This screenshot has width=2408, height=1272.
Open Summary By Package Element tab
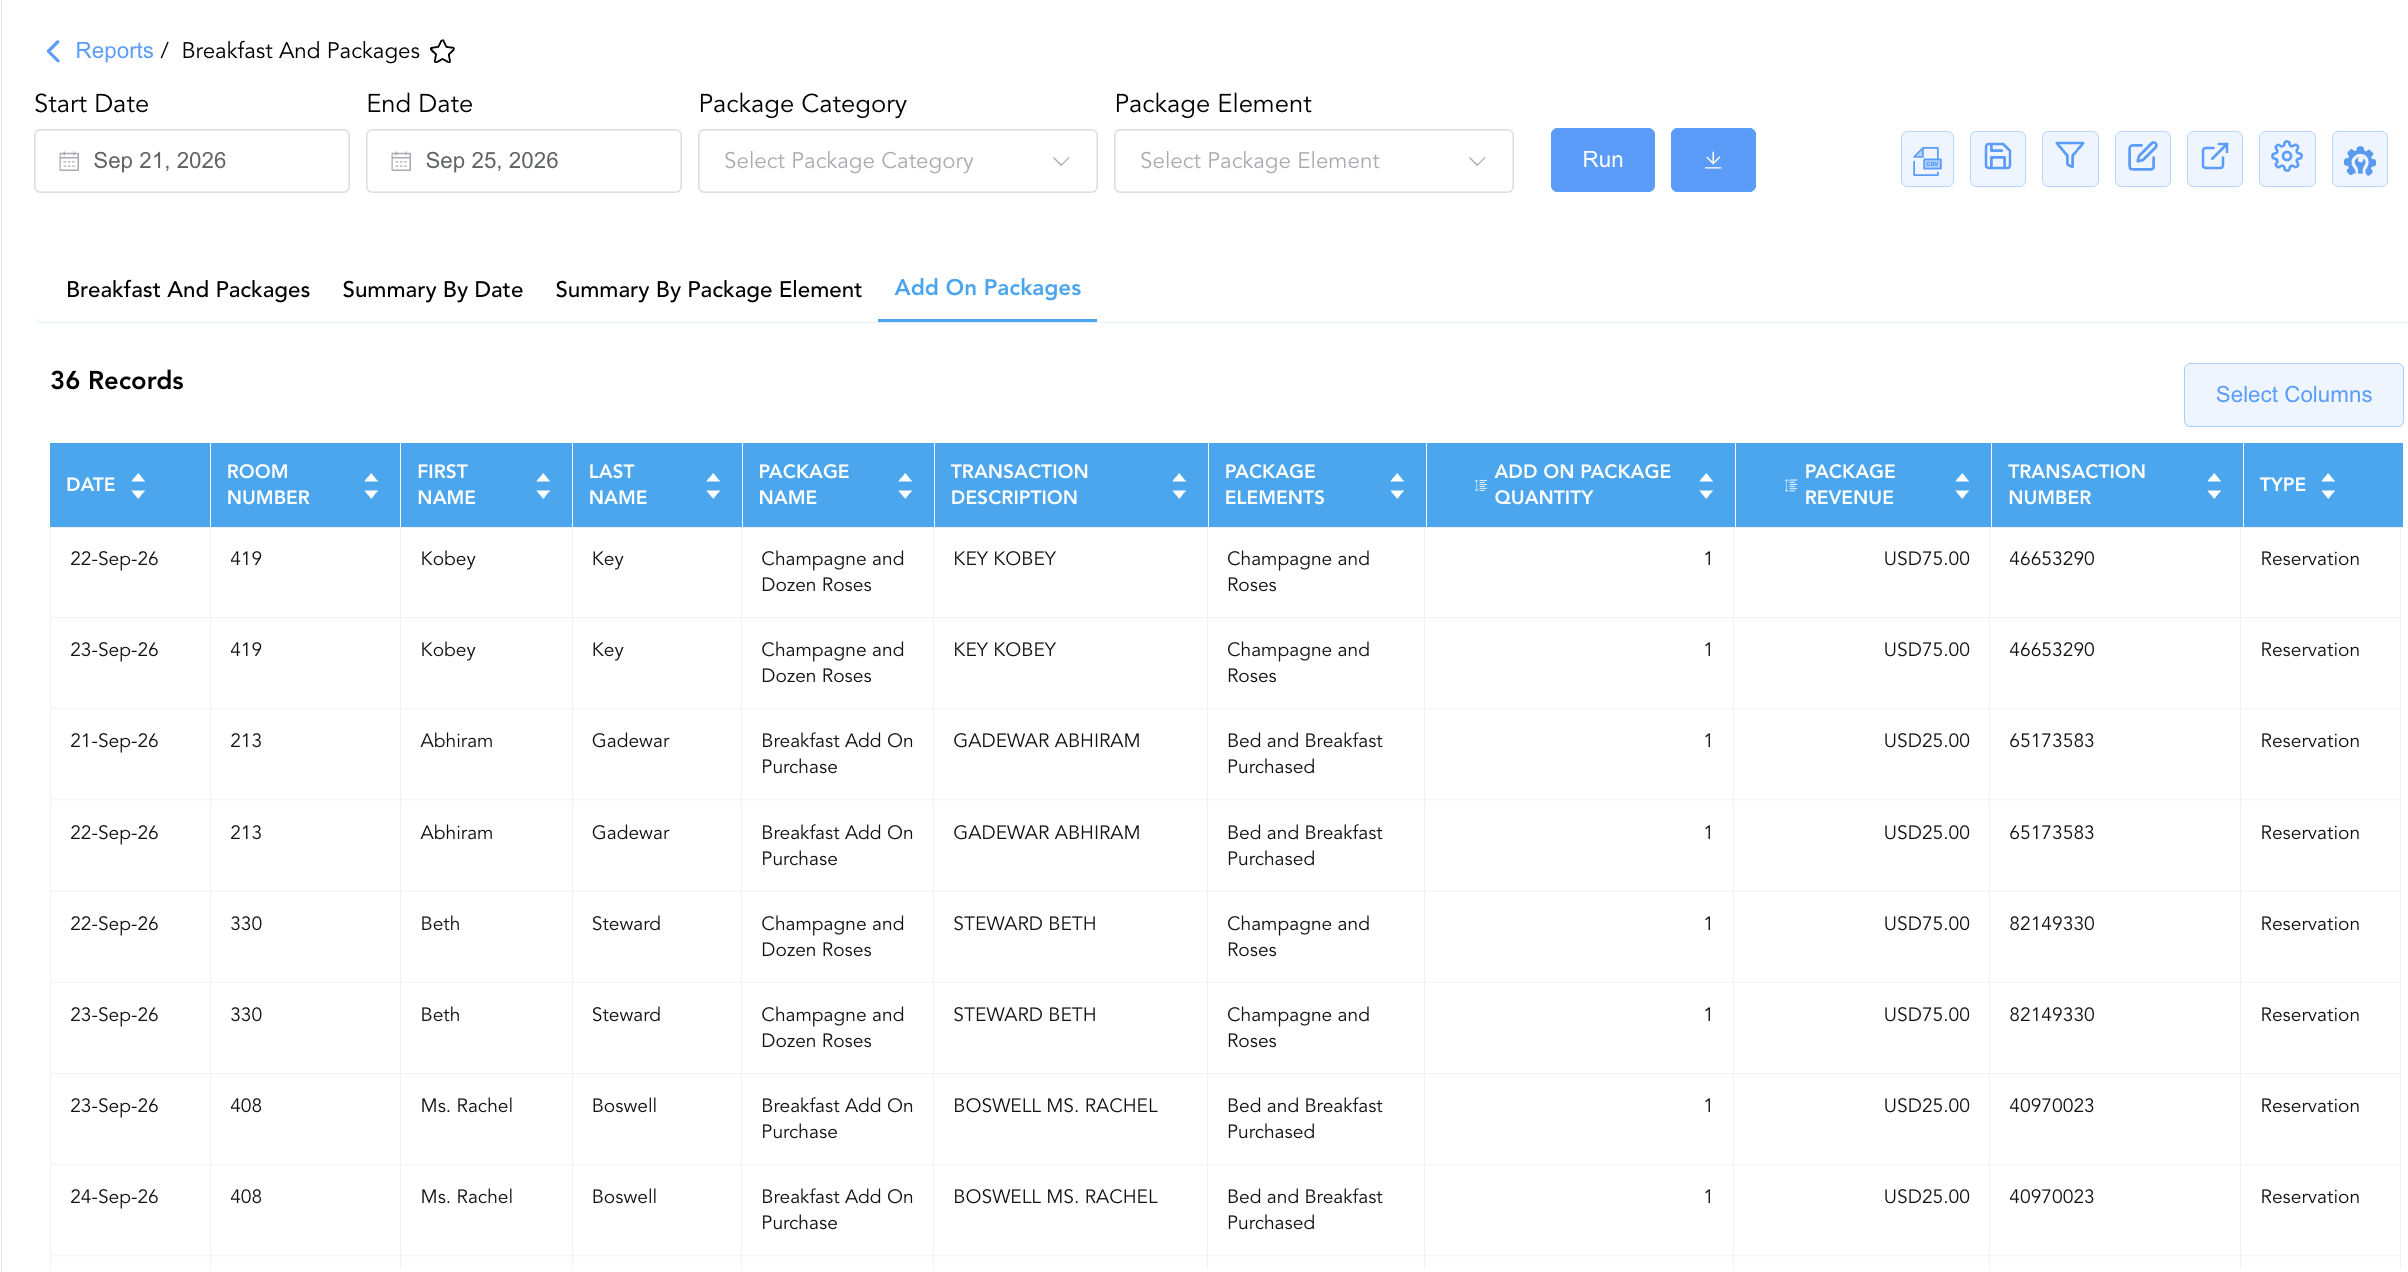[x=708, y=289]
